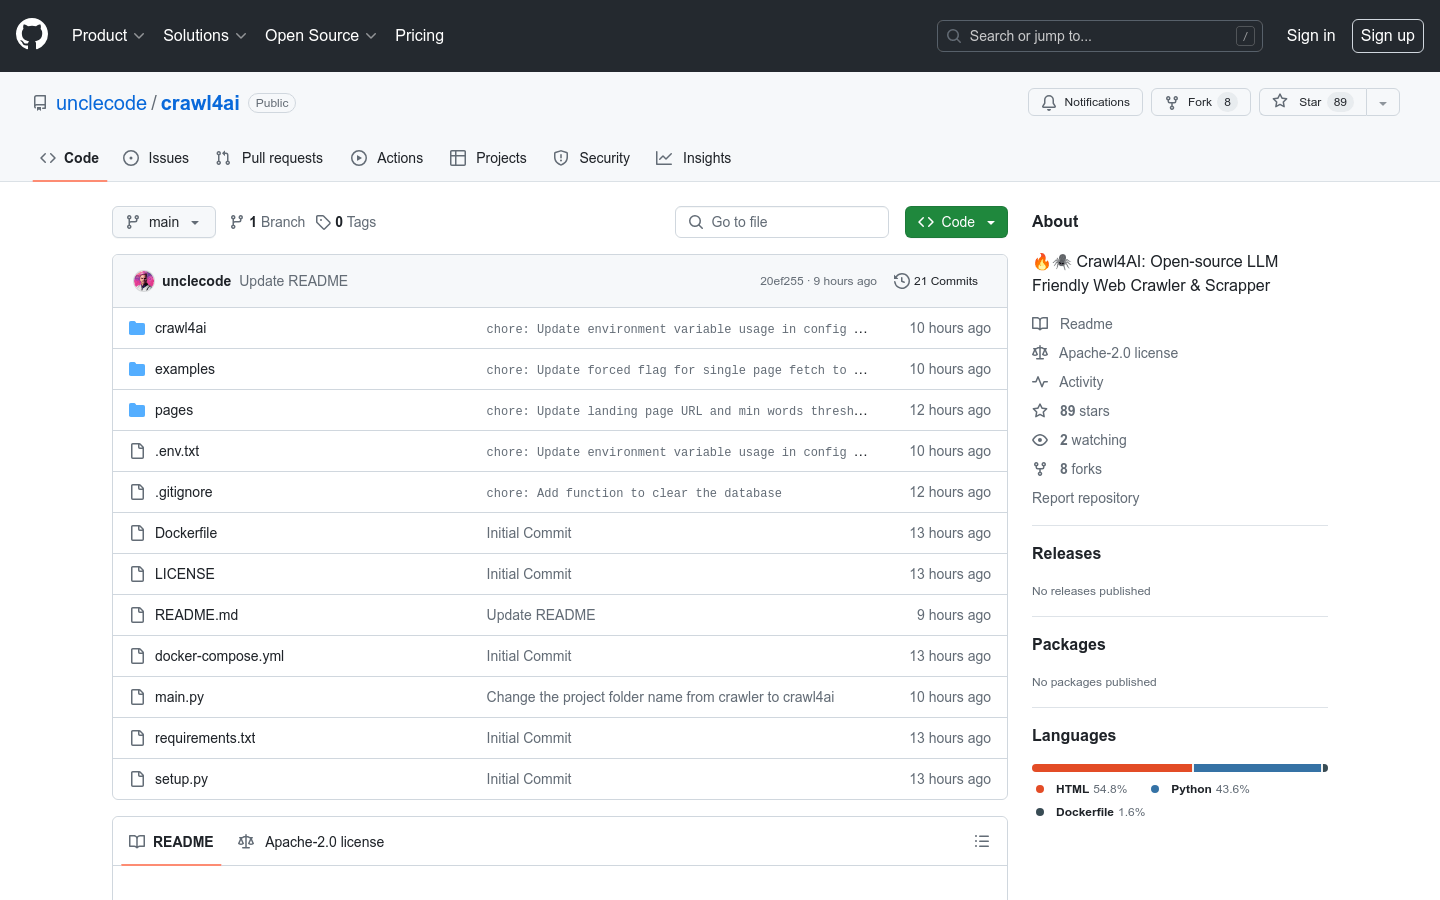This screenshot has height=900, width=1440.
Task: Expand the Solutions menu
Action: 204,35
